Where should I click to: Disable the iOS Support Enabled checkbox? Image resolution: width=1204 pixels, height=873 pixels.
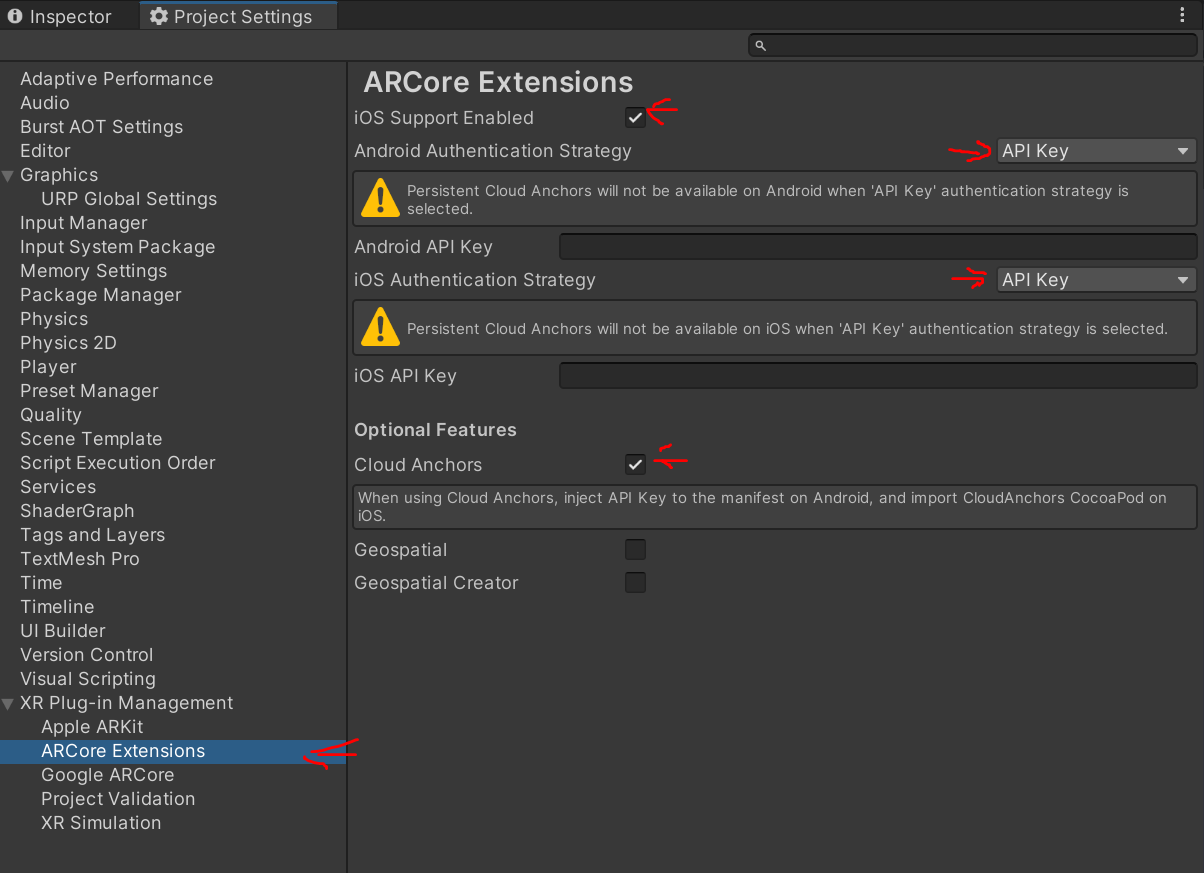pyautogui.click(x=635, y=118)
